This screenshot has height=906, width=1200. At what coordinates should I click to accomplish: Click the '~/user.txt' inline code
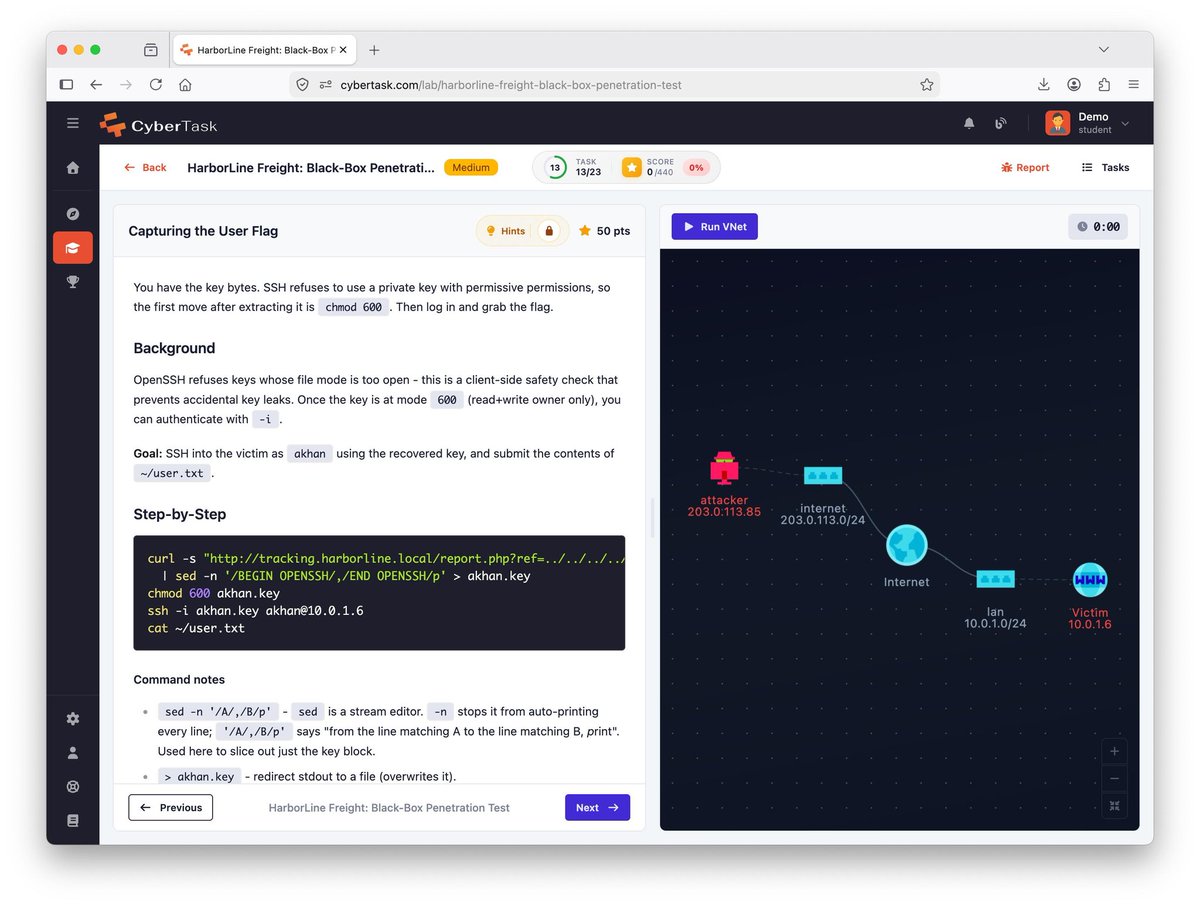click(171, 473)
